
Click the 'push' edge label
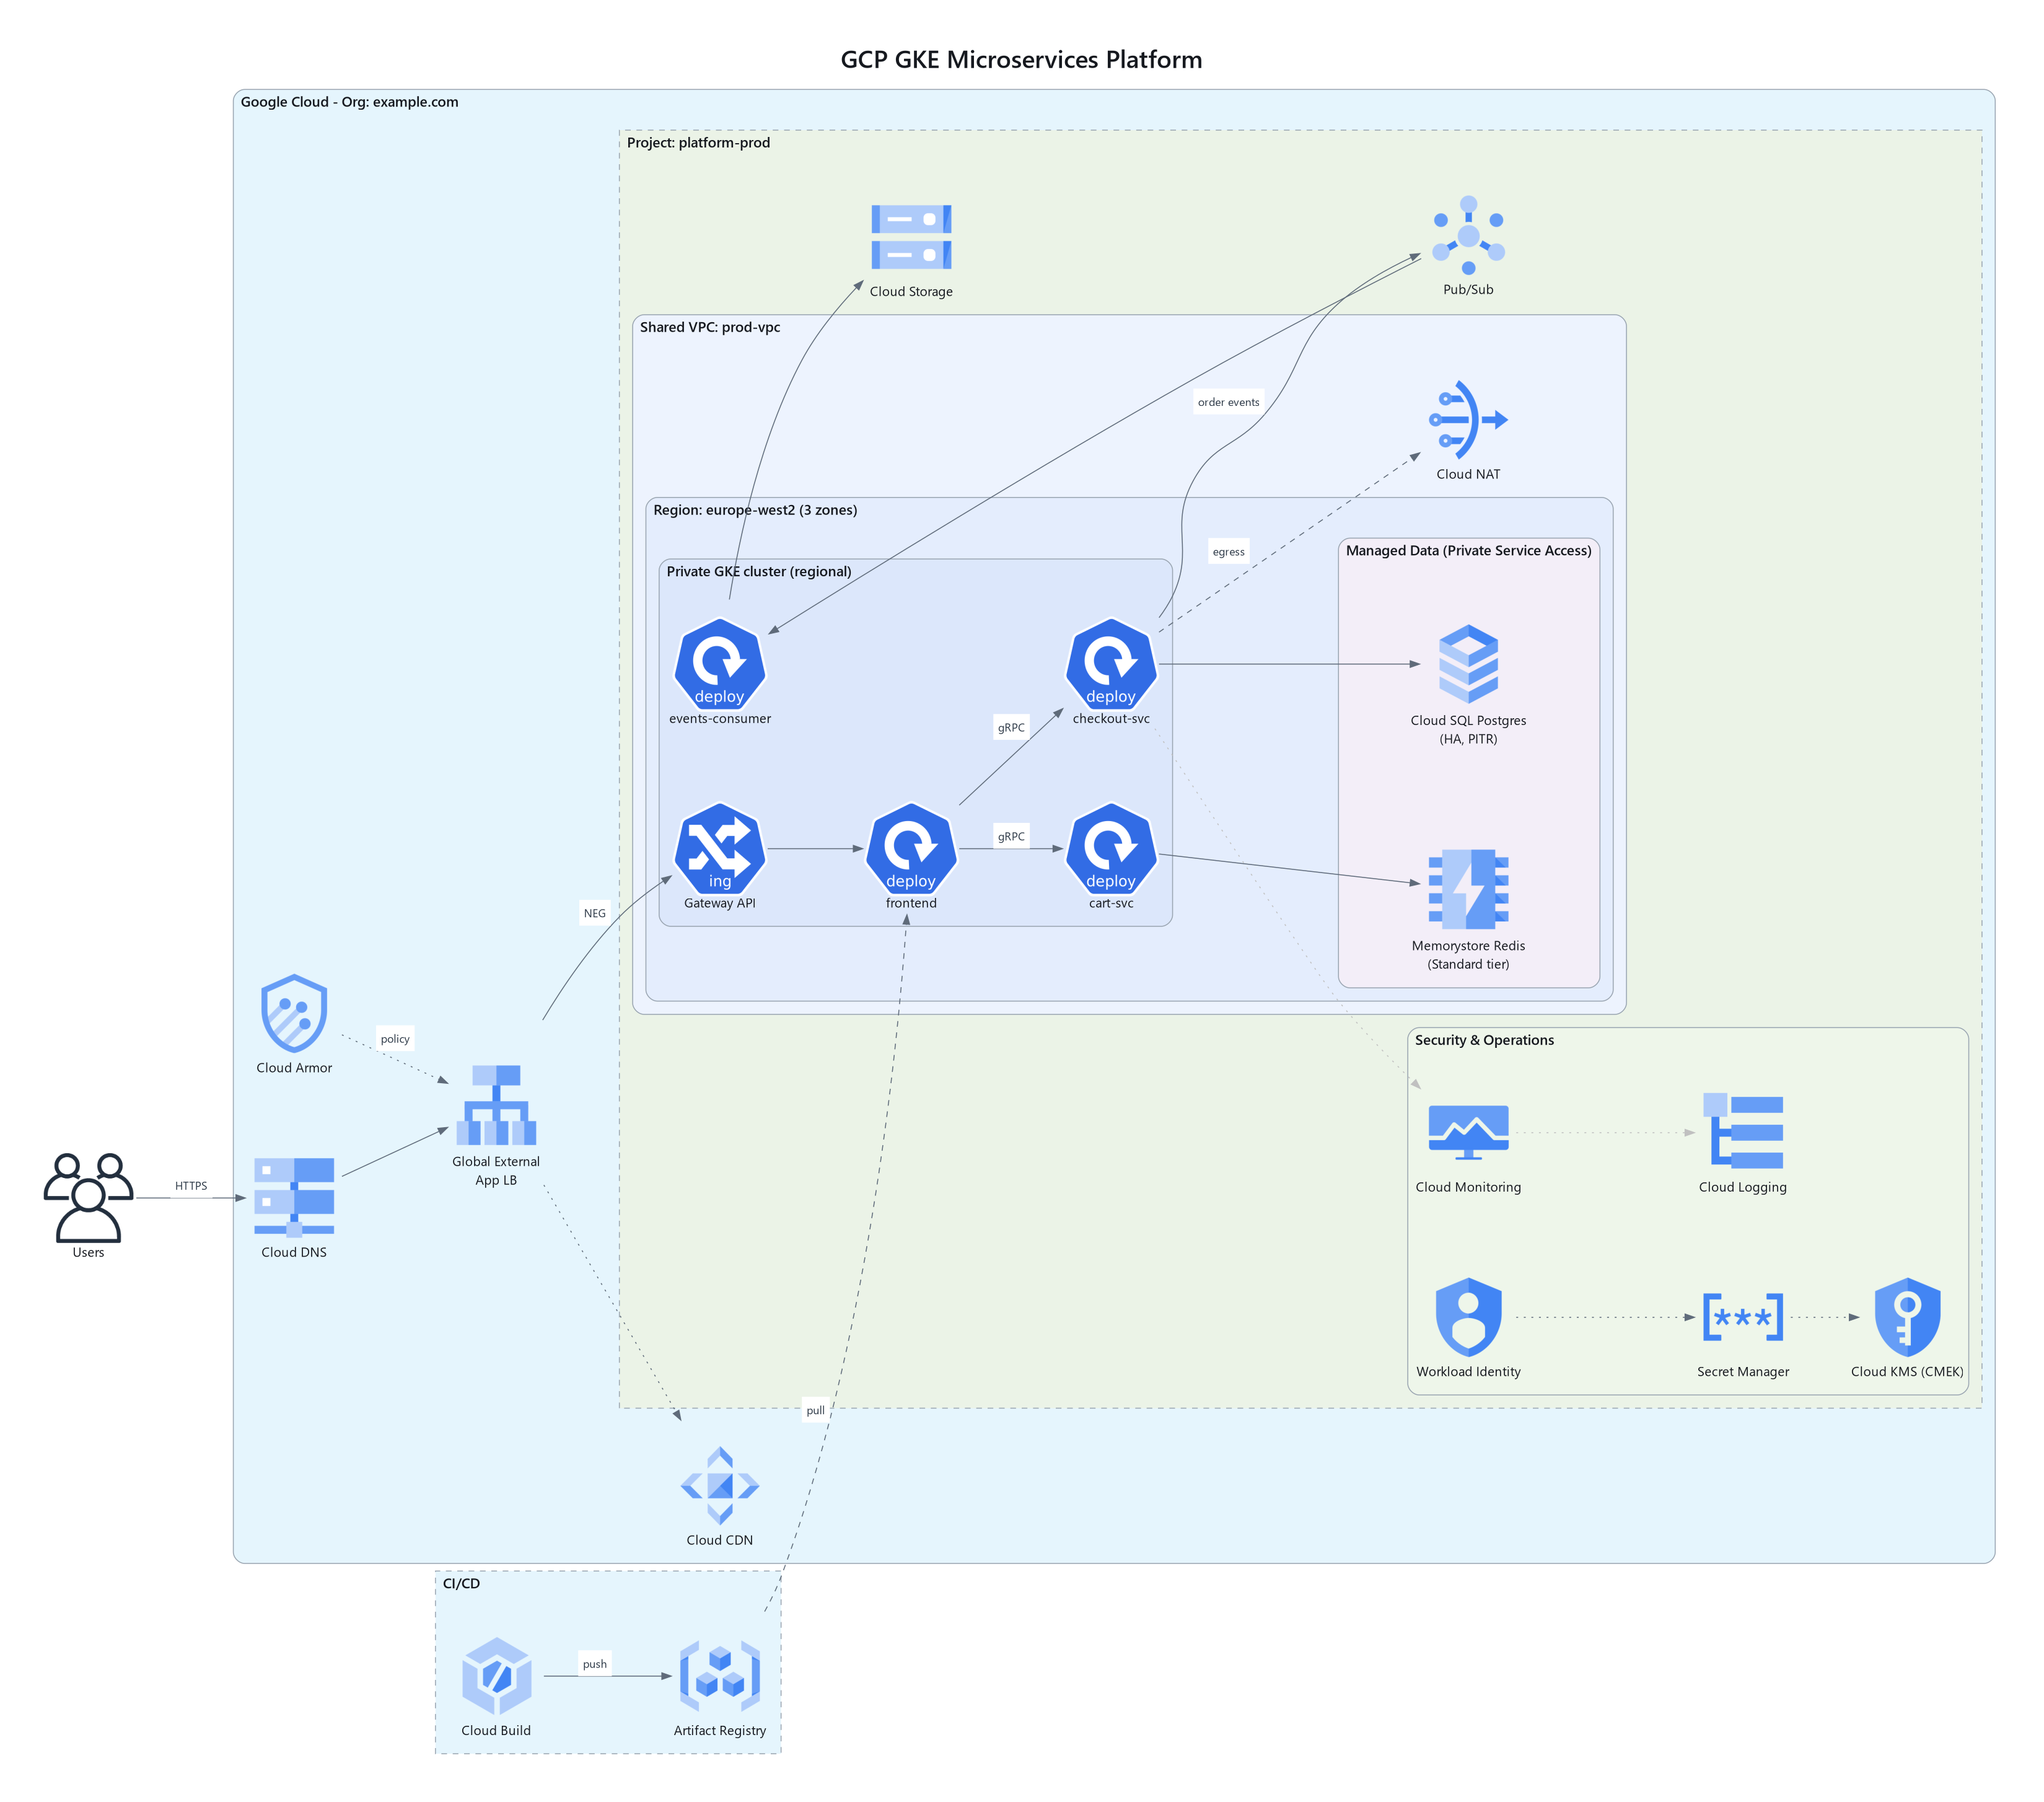[594, 1664]
